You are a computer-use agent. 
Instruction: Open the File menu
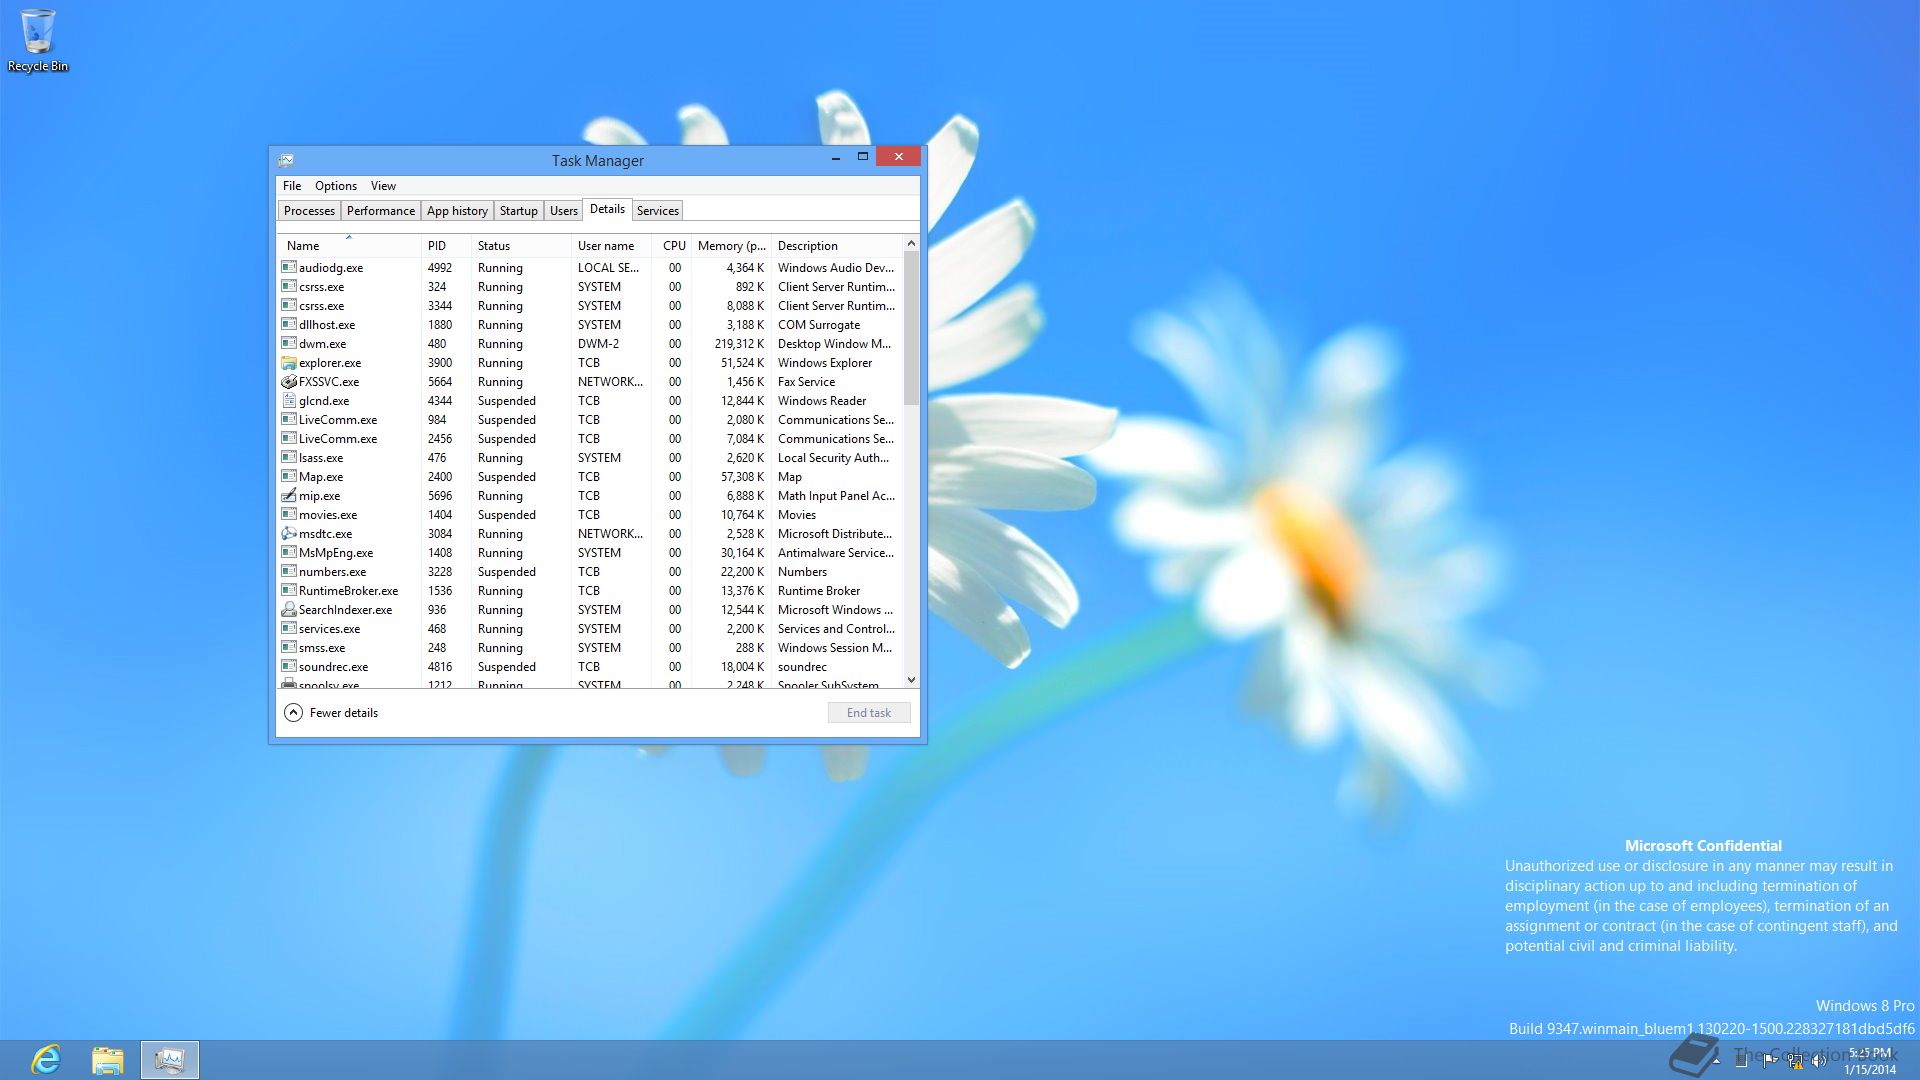click(291, 186)
